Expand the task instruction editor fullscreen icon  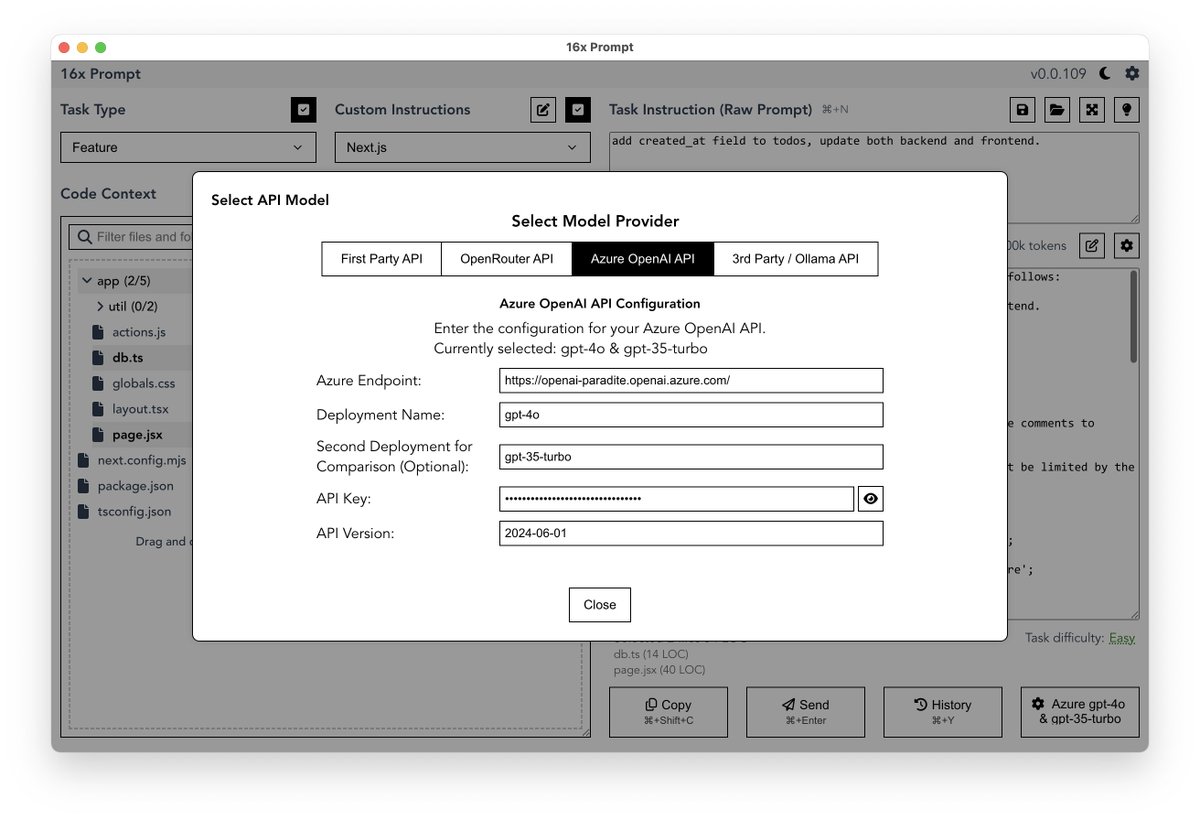point(1092,110)
